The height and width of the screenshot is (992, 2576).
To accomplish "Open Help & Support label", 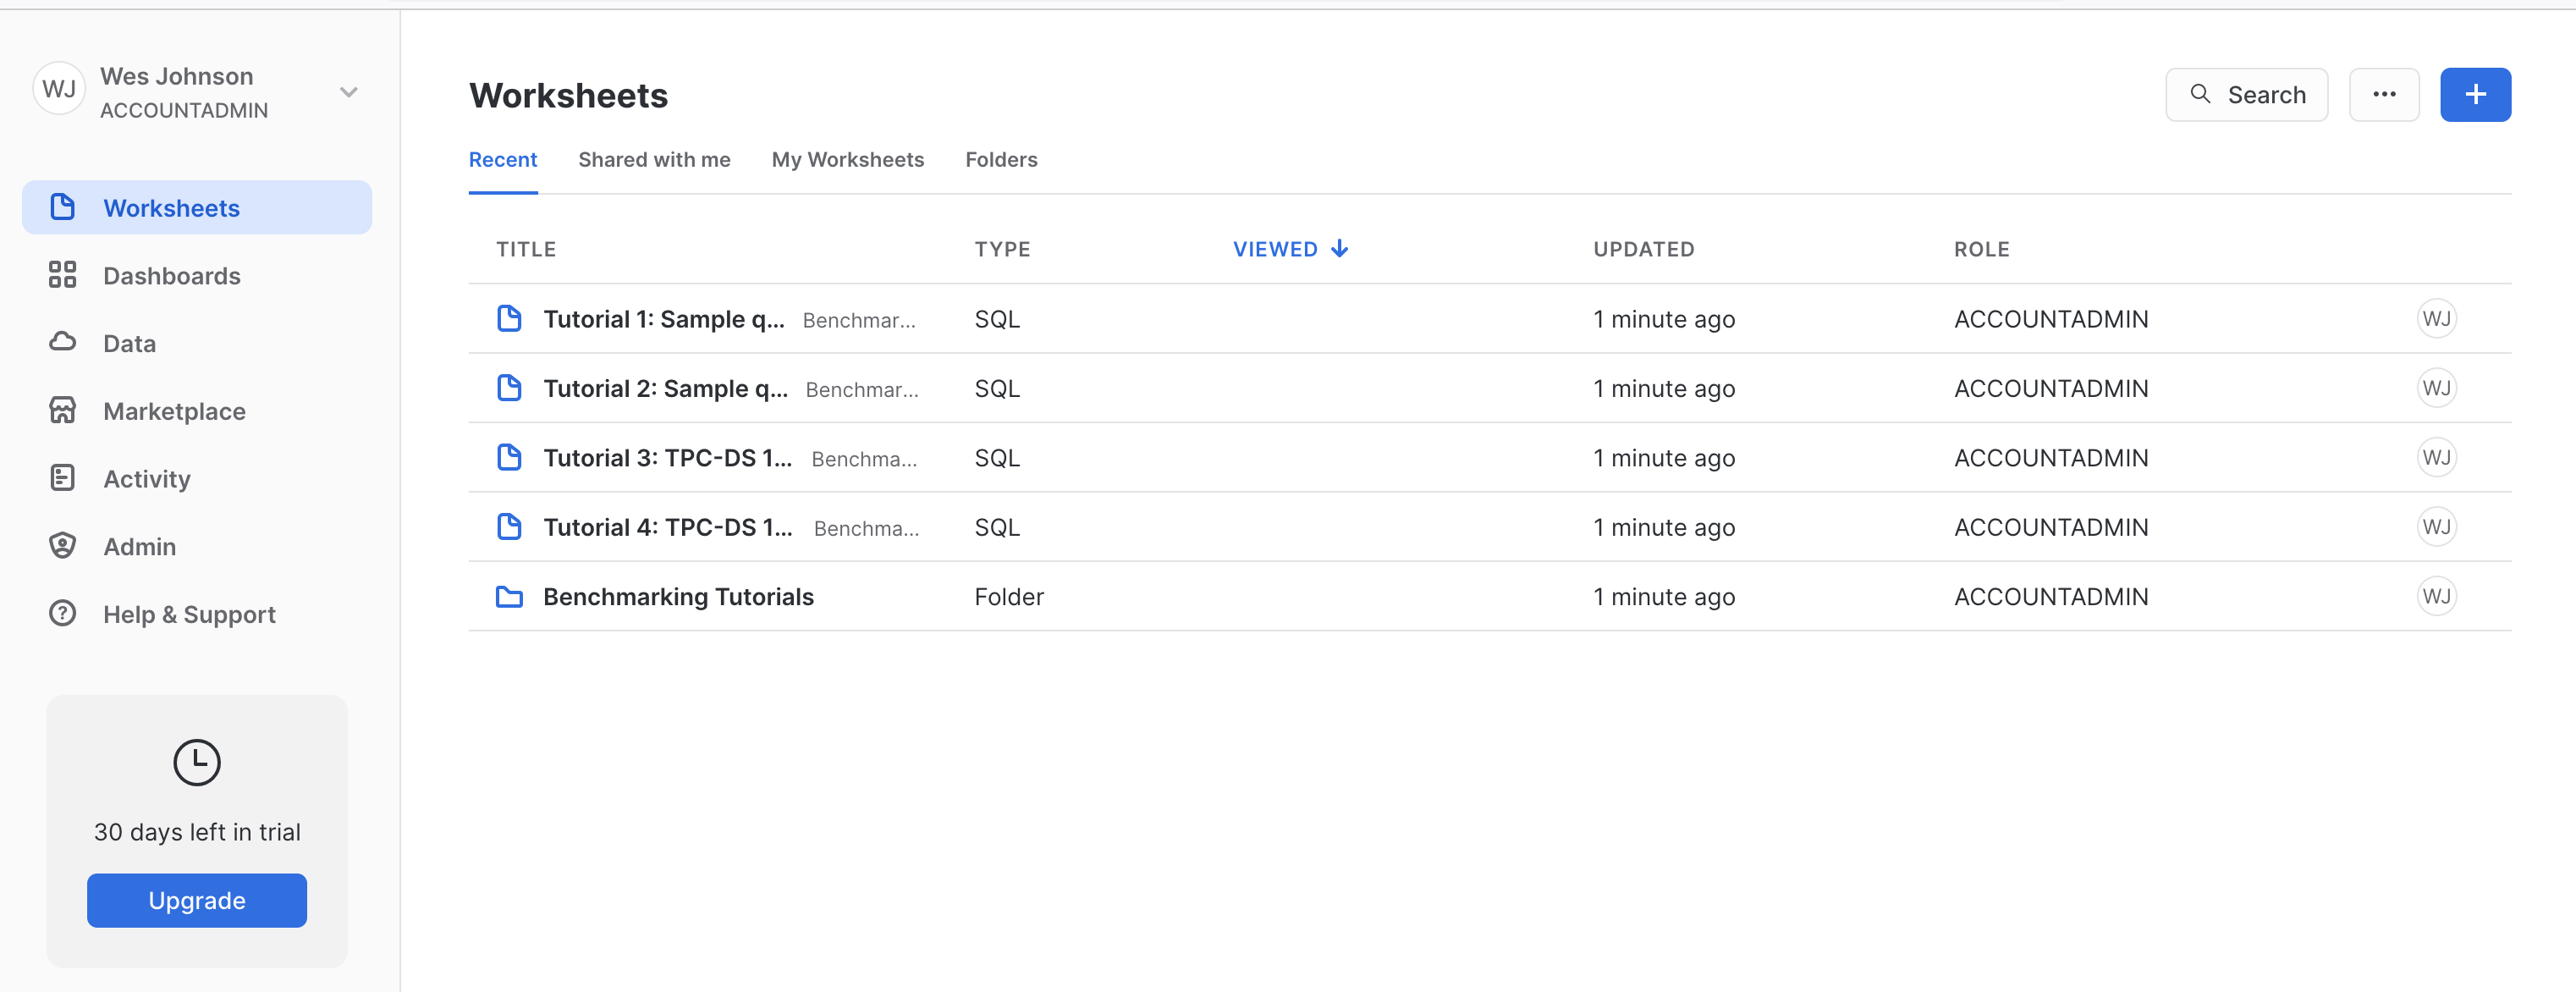I will coord(189,614).
